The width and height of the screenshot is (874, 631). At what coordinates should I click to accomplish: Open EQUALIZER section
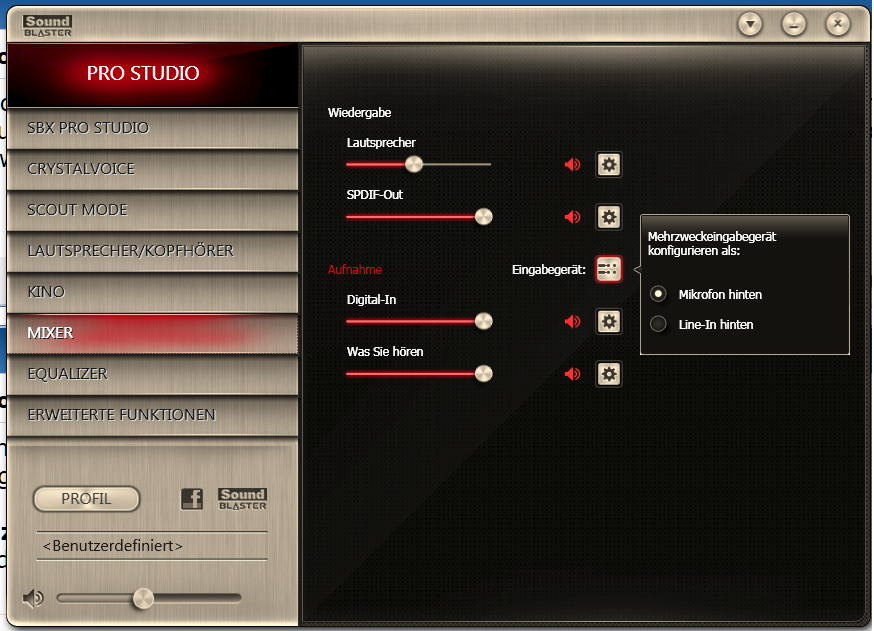click(153, 374)
